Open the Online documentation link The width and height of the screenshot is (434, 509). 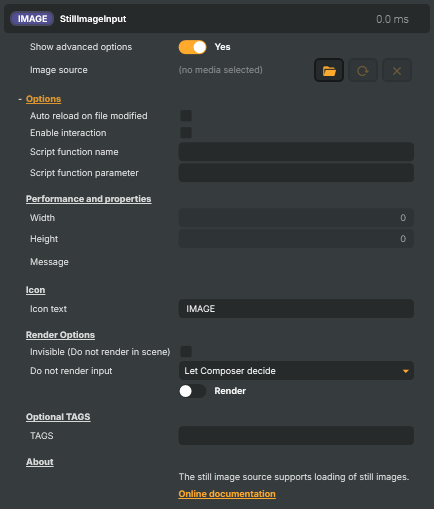[227, 494]
